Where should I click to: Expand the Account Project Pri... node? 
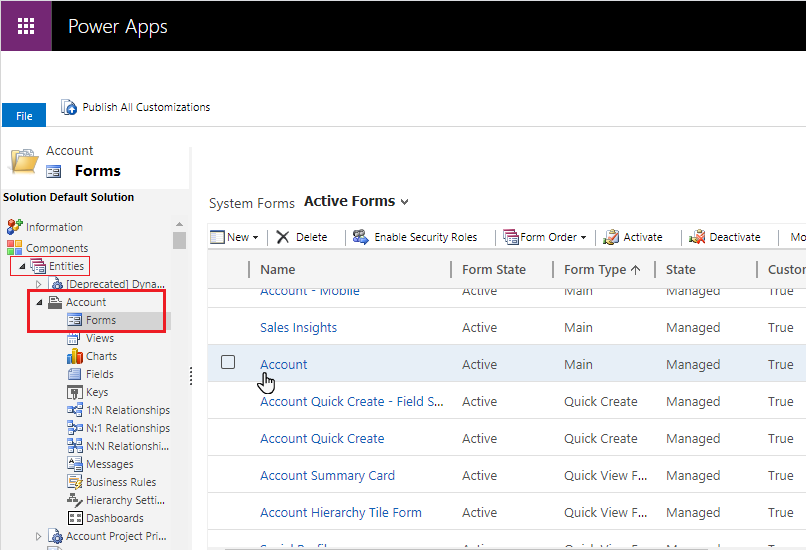(x=39, y=536)
